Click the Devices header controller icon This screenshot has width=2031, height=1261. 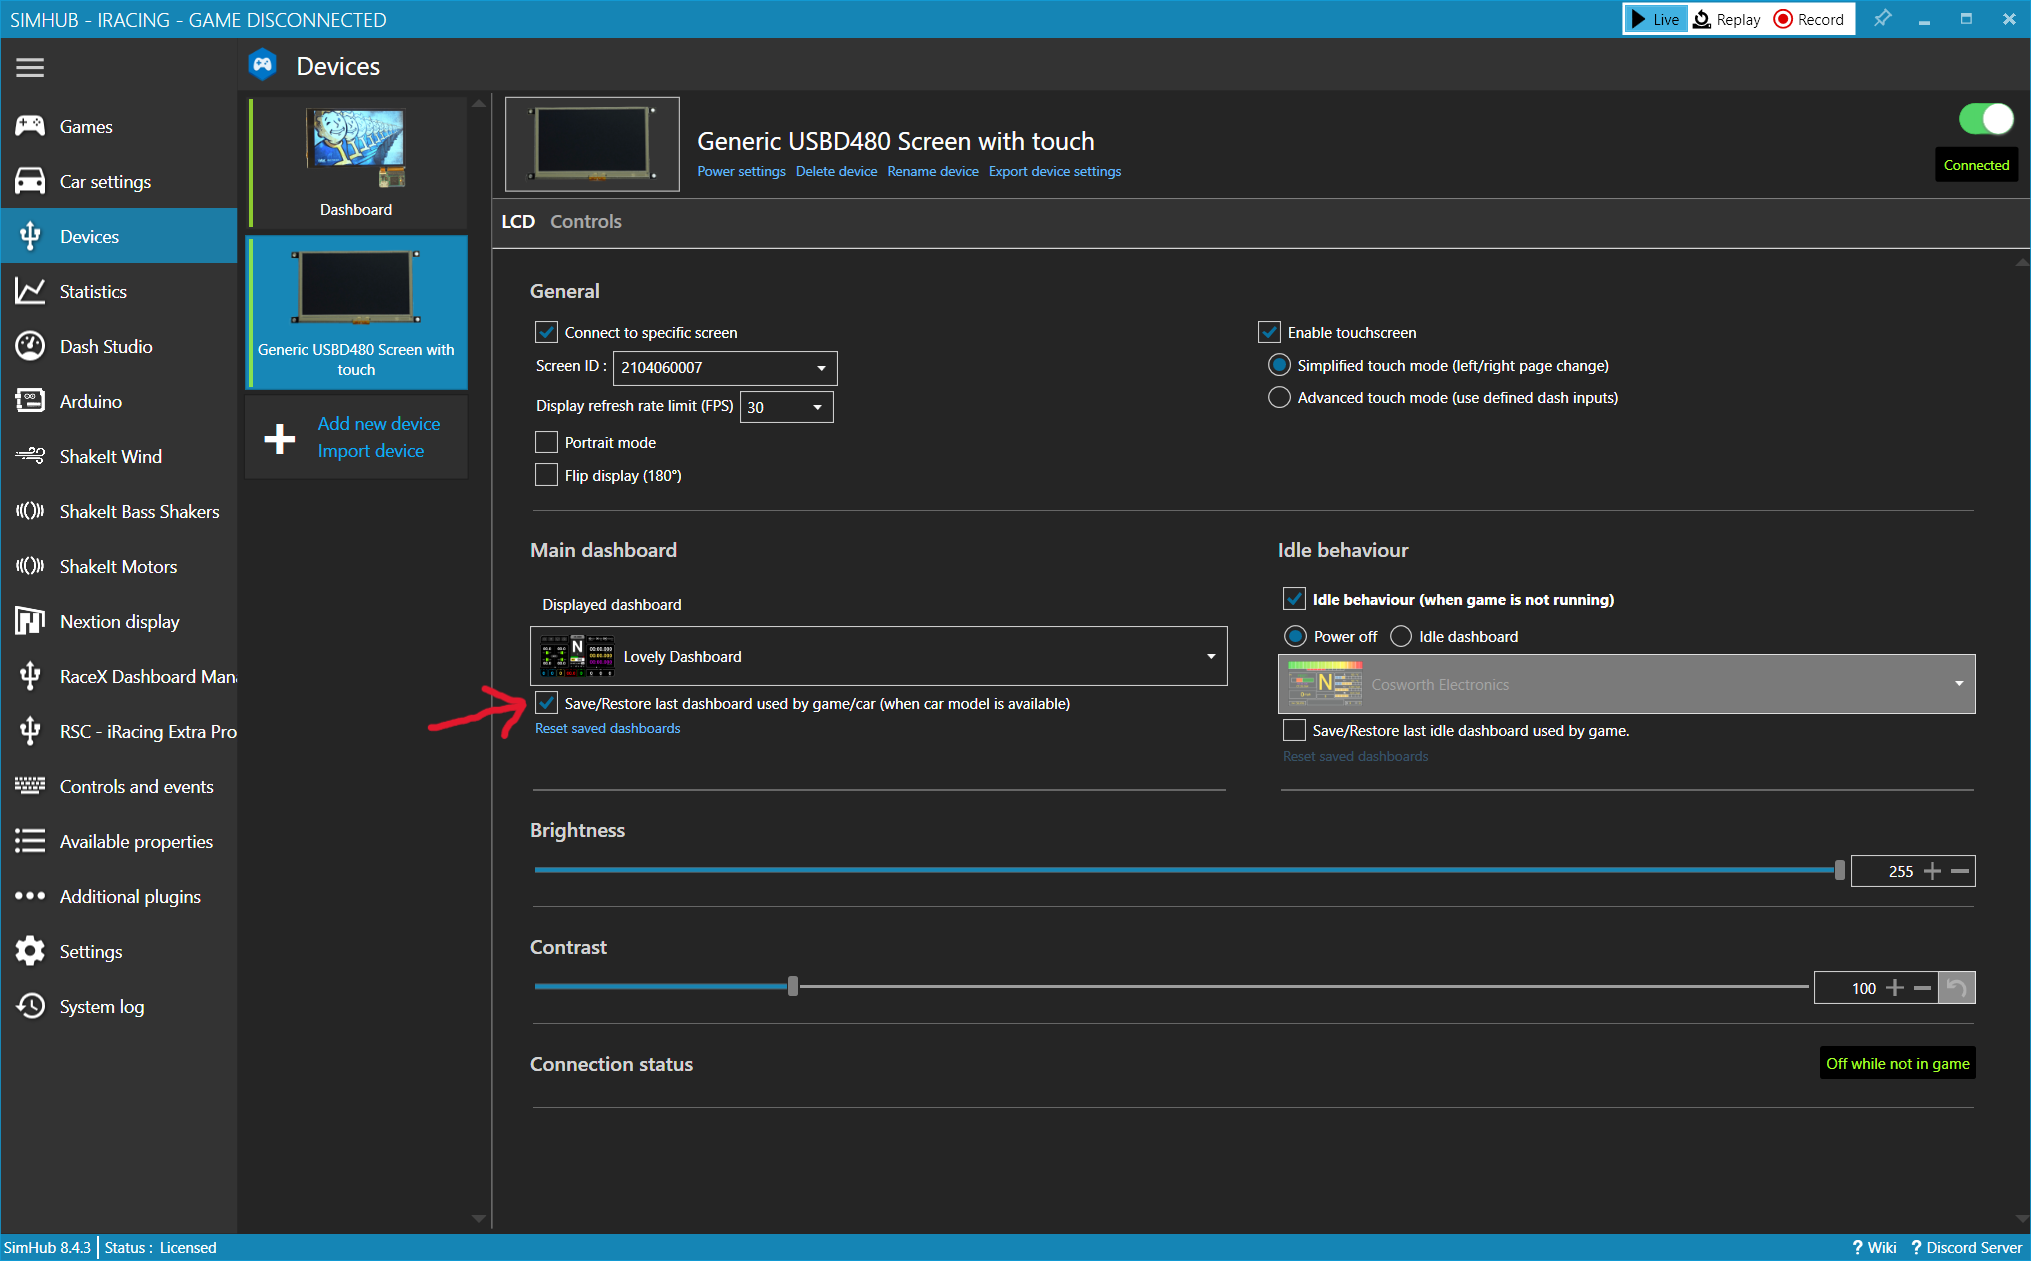coord(263,65)
